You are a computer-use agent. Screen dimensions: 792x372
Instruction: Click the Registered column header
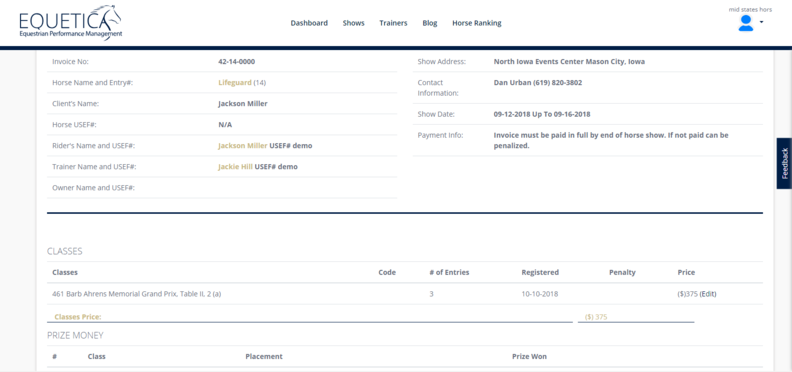(x=540, y=272)
